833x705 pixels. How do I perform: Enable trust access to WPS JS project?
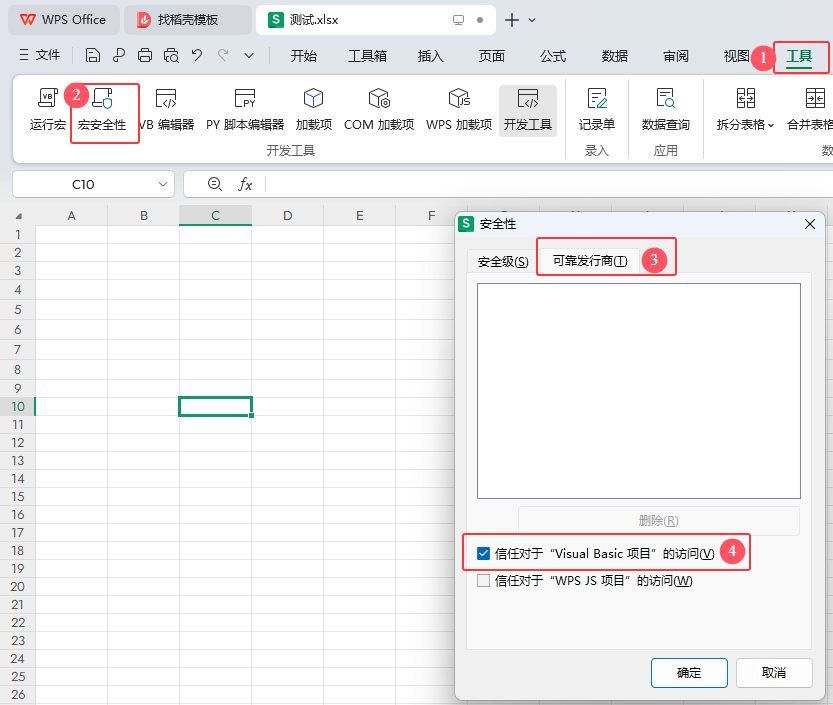pyautogui.click(x=484, y=581)
